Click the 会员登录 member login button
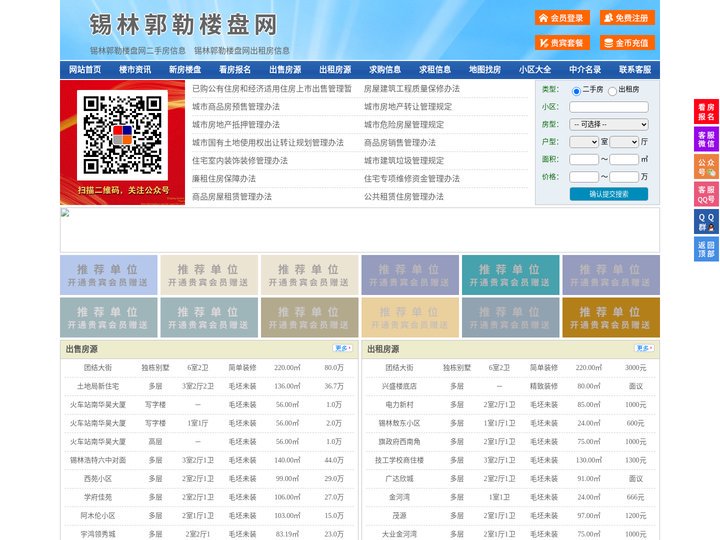Image resolution: width=720 pixels, height=540 pixels. click(562, 18)
